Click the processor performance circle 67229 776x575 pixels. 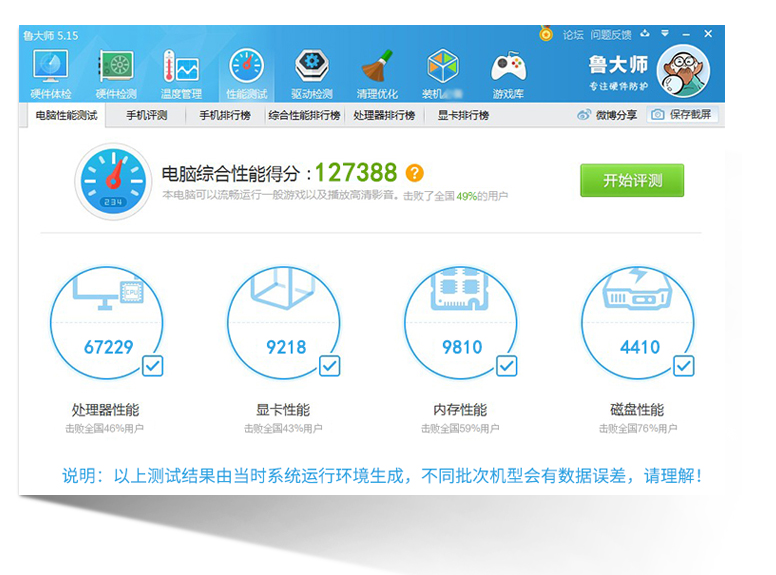coord(106,323)
